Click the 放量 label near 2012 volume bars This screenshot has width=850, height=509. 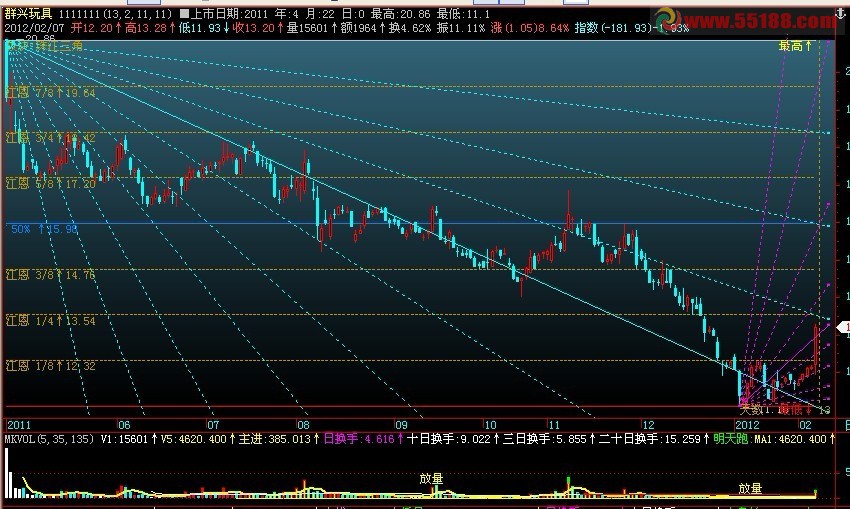[750, 488]
